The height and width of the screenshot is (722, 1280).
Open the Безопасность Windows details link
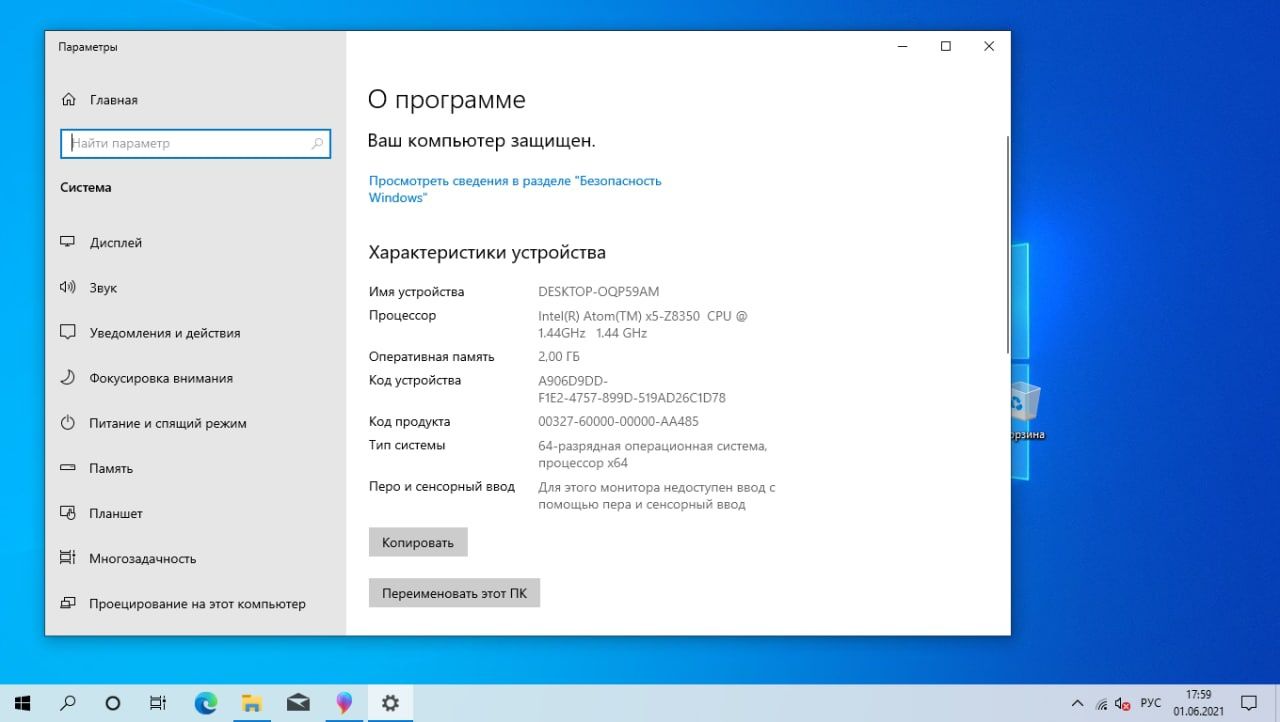pyautogui.click(x=515, y=189)
